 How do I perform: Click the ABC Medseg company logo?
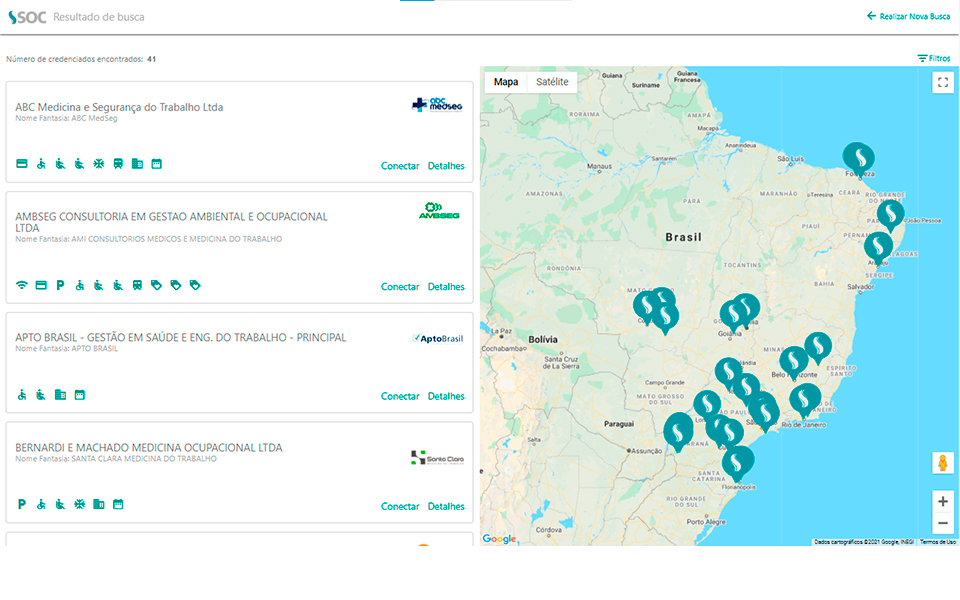437,105
